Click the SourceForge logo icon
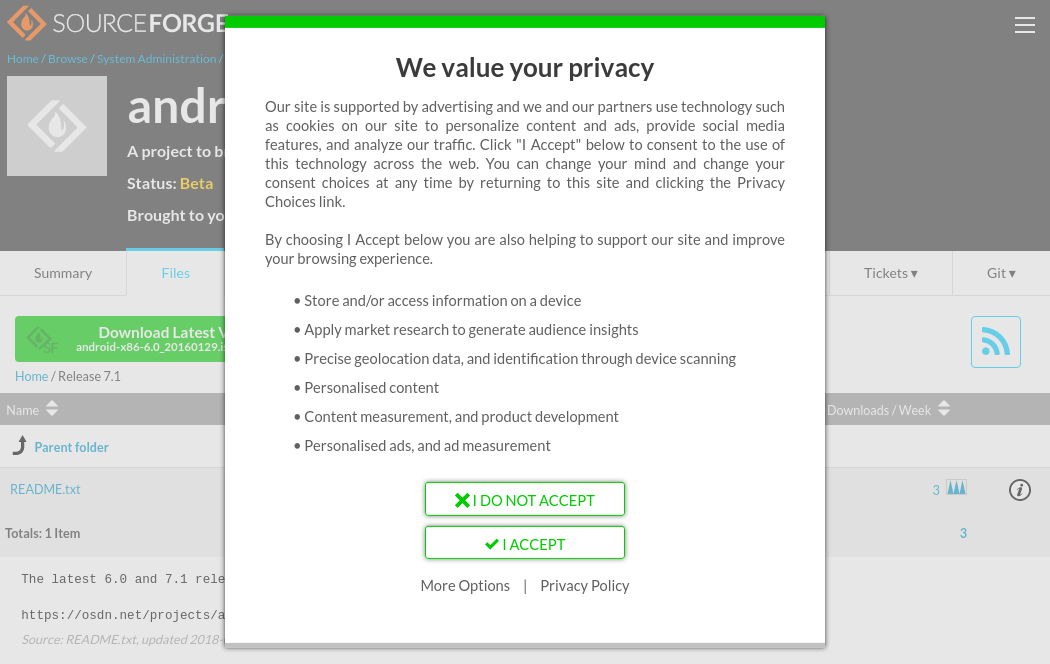Image resolution: width=1050 pixels, height=664 pixels. [26, 23]
